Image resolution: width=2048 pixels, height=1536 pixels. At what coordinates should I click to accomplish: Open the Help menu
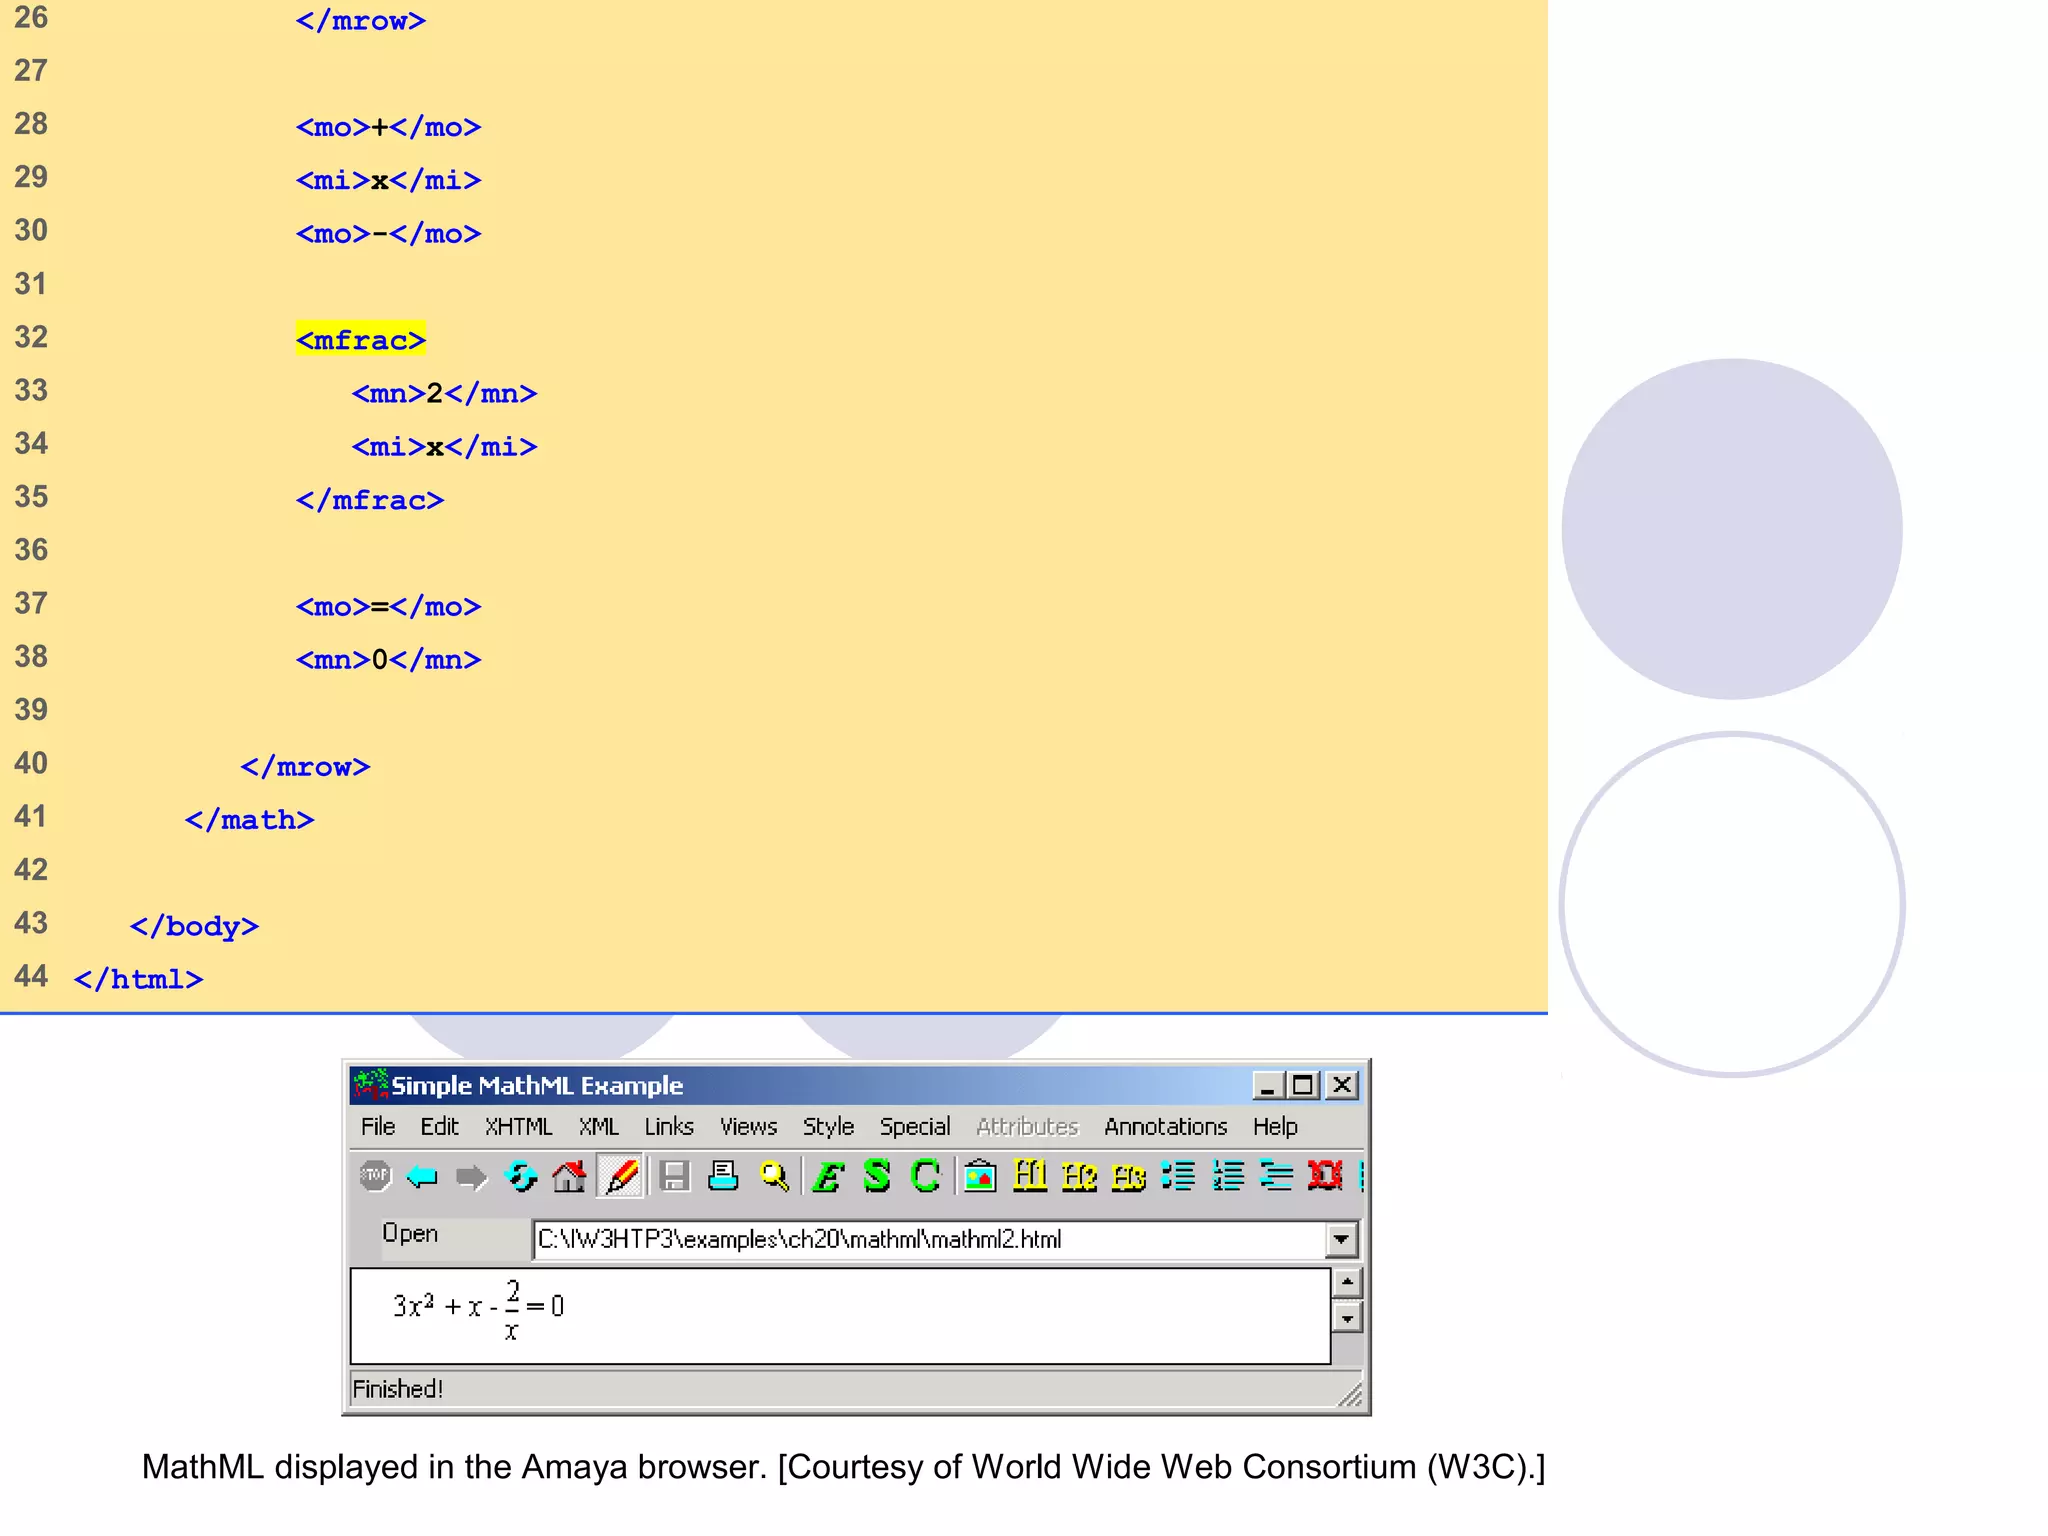point(1275,1126)
